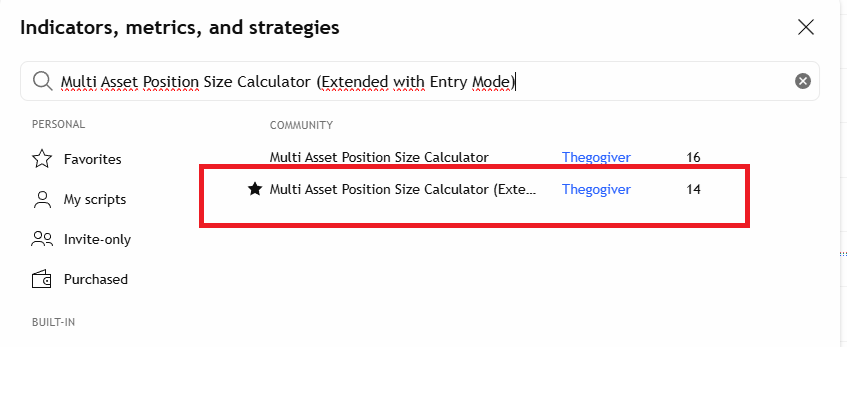The width and height of the screenshot is (847, 401).
Task: Click the Favorites star icon in sidebar
Action: click(42, 159)
